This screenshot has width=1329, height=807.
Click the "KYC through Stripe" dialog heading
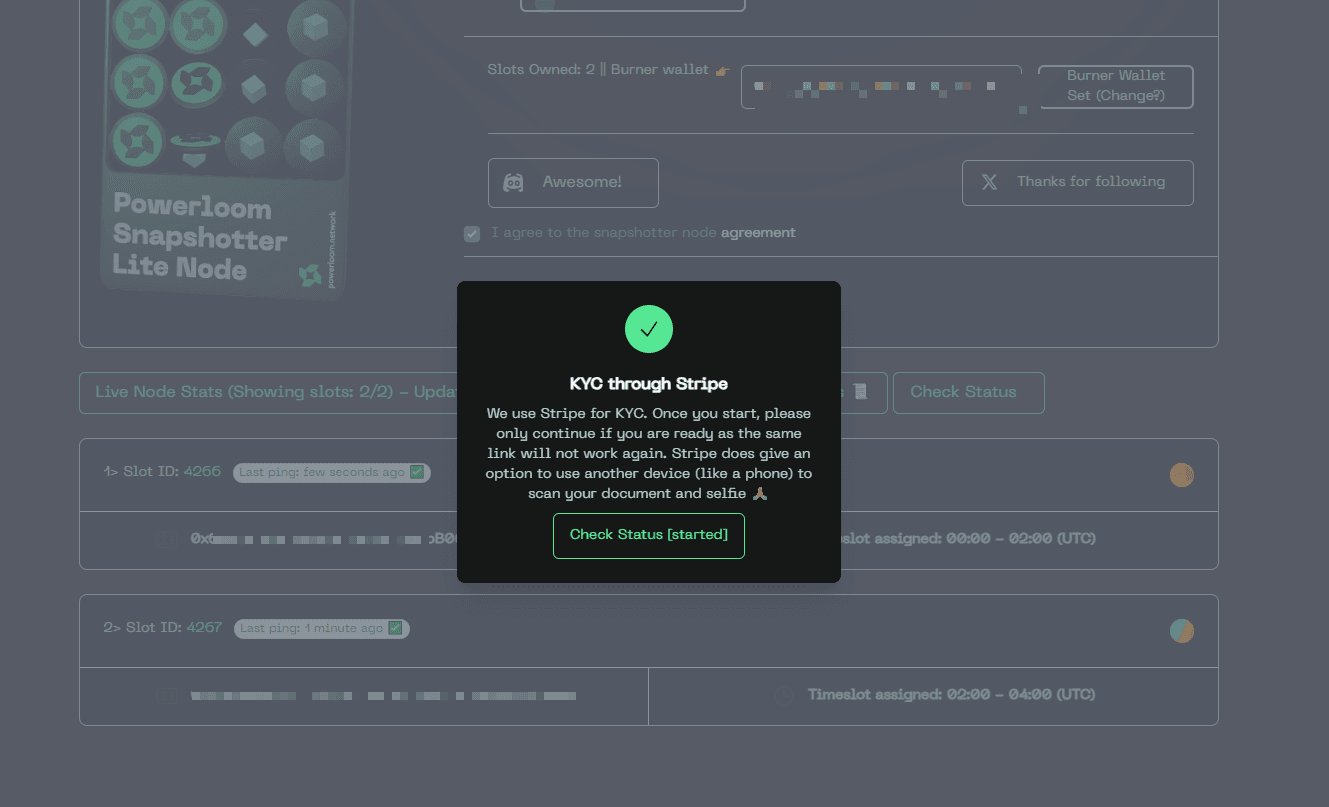pyautogui.click(x=649, y=383)
